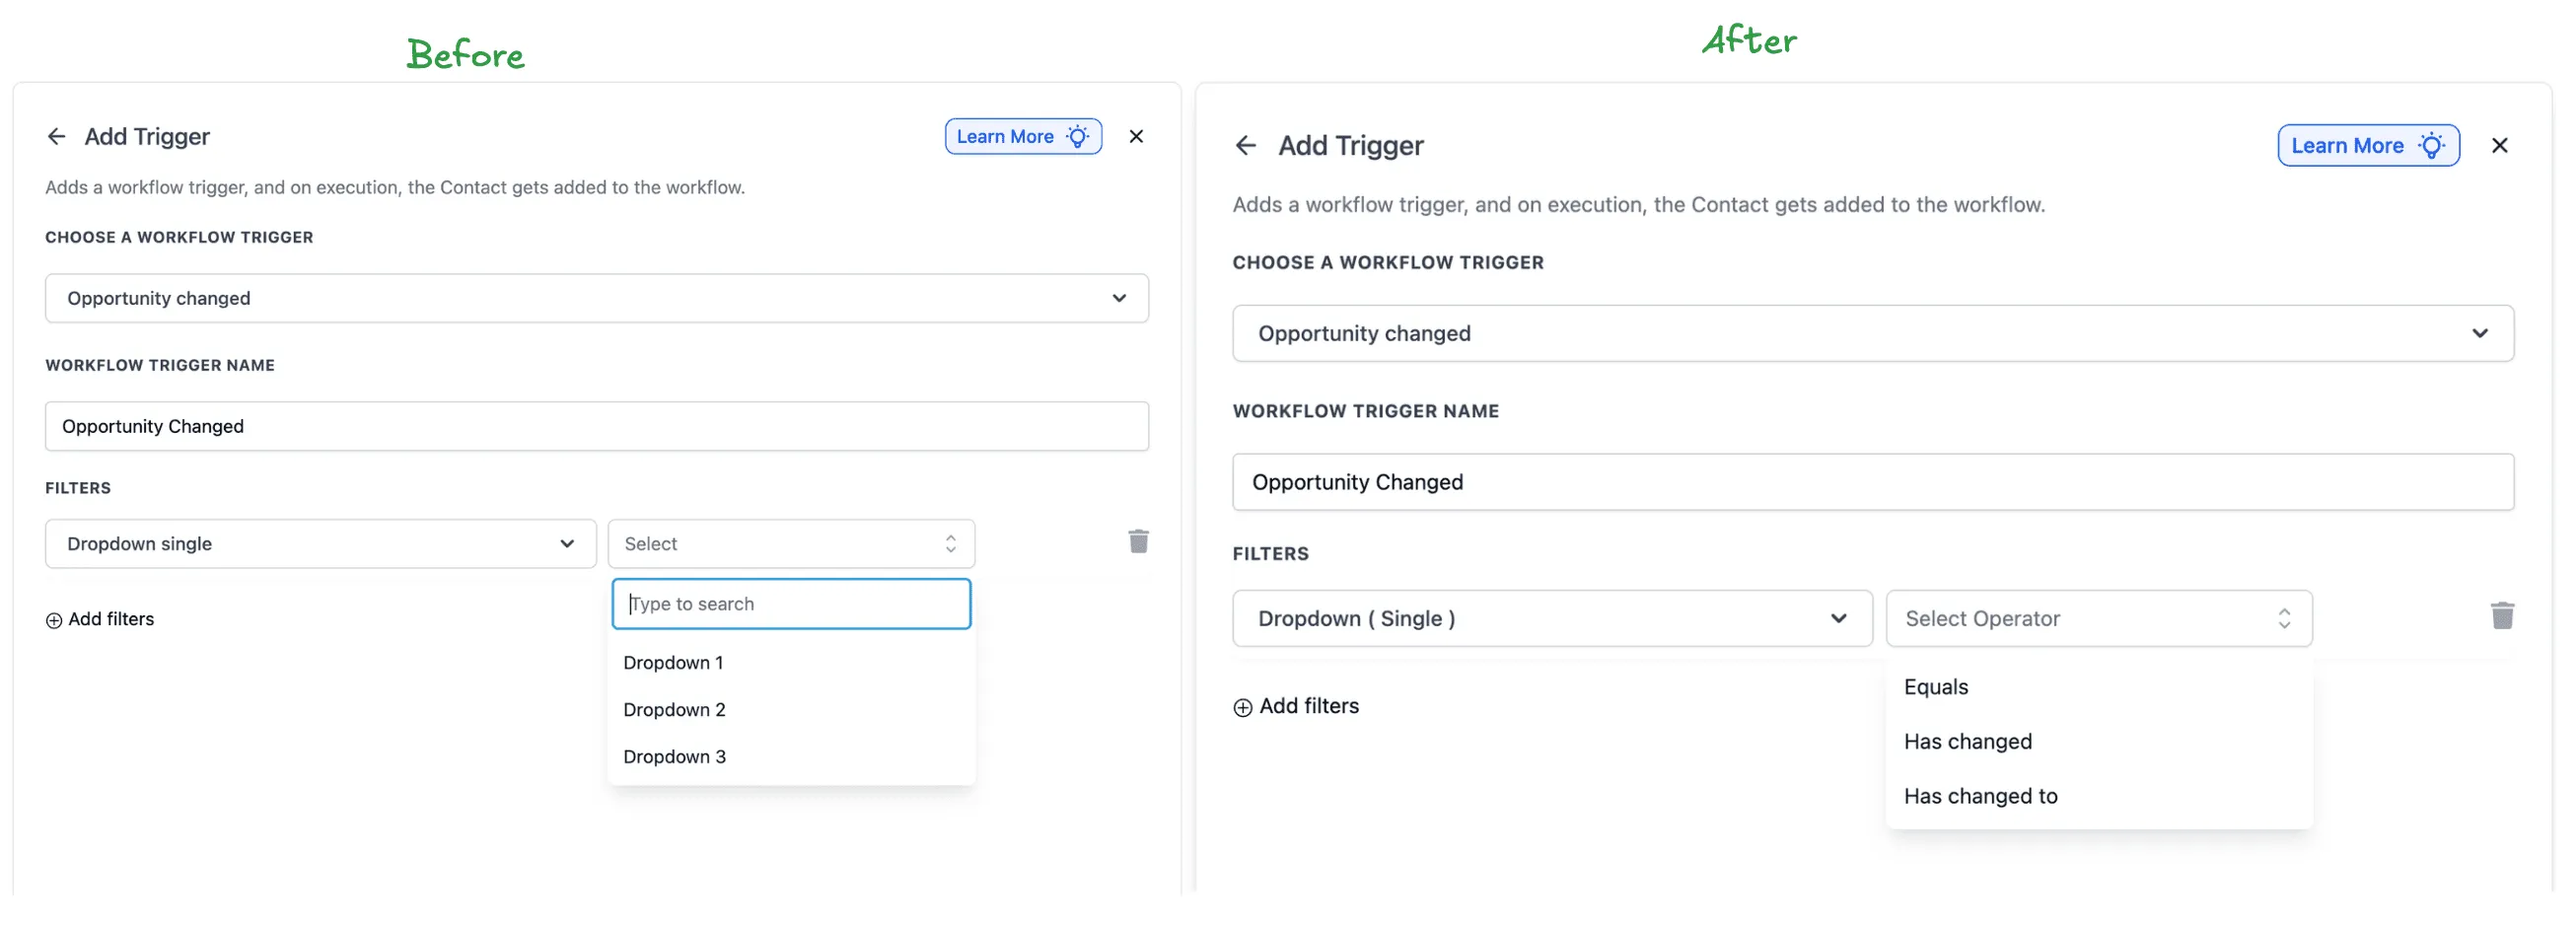The width and height of the screenshot is (2576, 927).
Task: Click the back arrow in the Before panel
Action: click(x=56, y=136)
